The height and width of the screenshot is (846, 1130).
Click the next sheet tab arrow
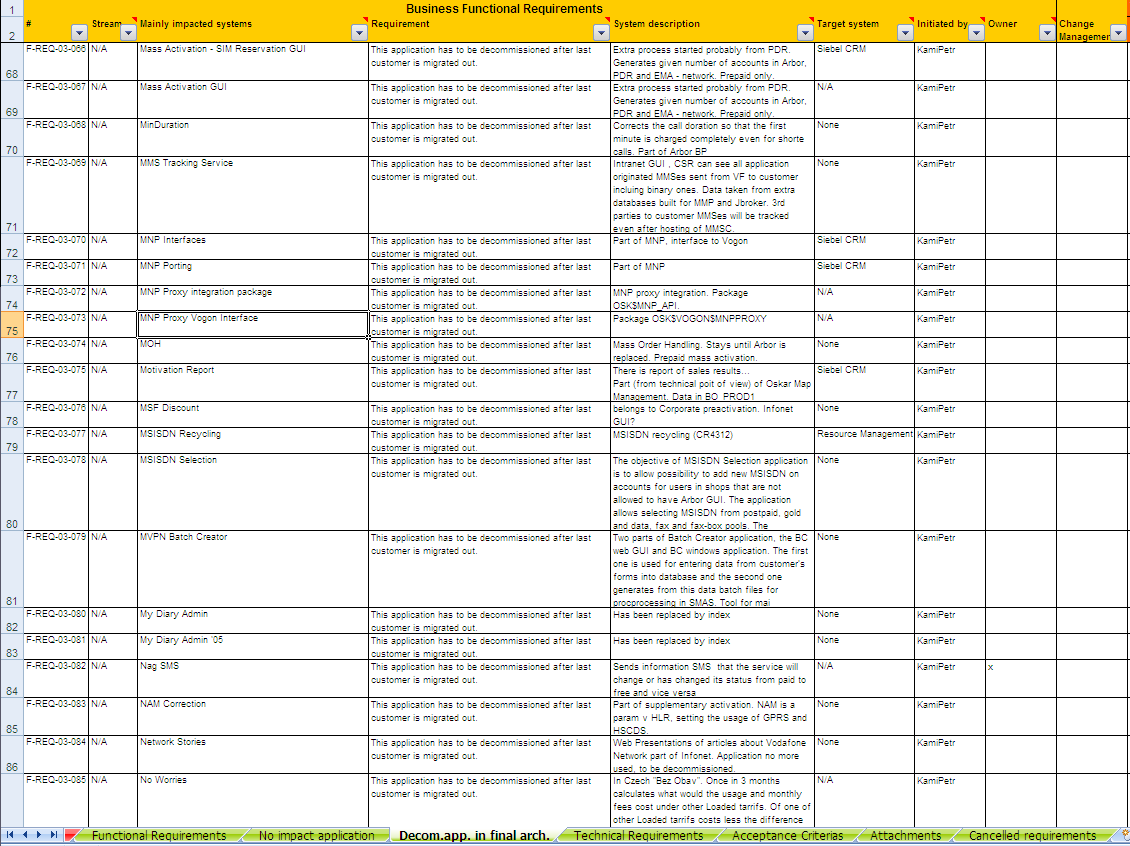[x=39, y=835]
